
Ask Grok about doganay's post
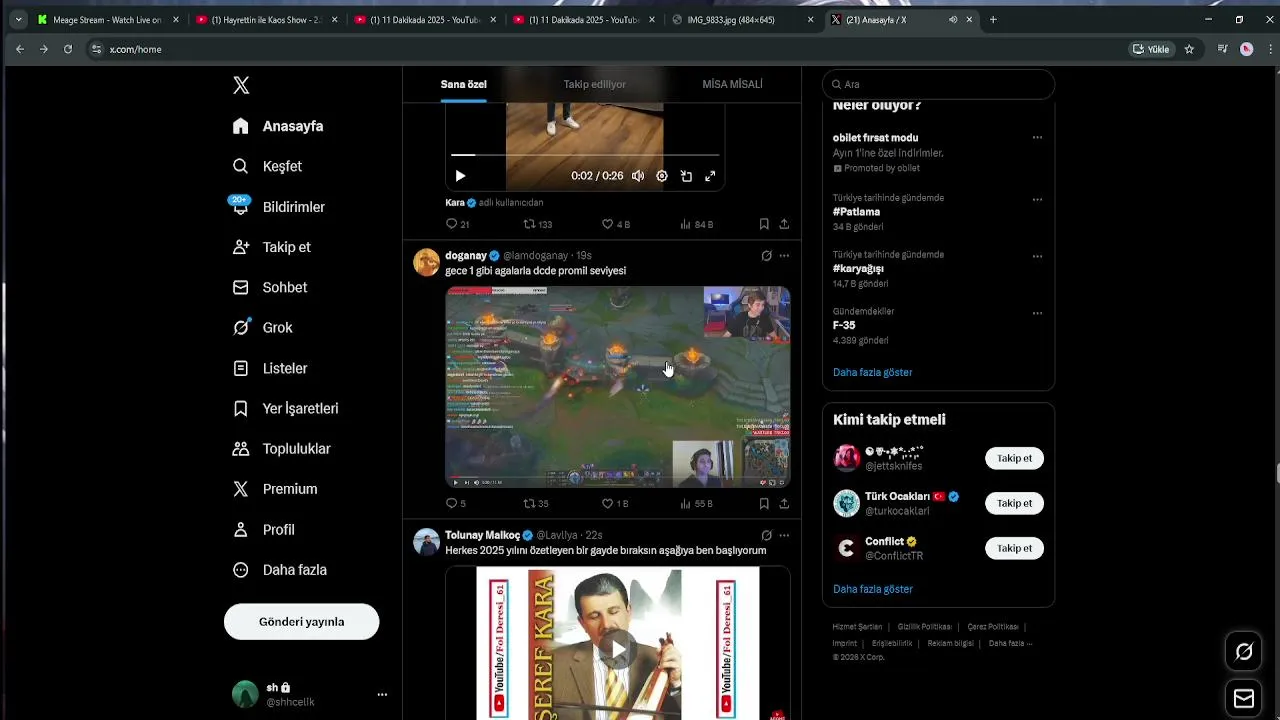coord(766,256)
